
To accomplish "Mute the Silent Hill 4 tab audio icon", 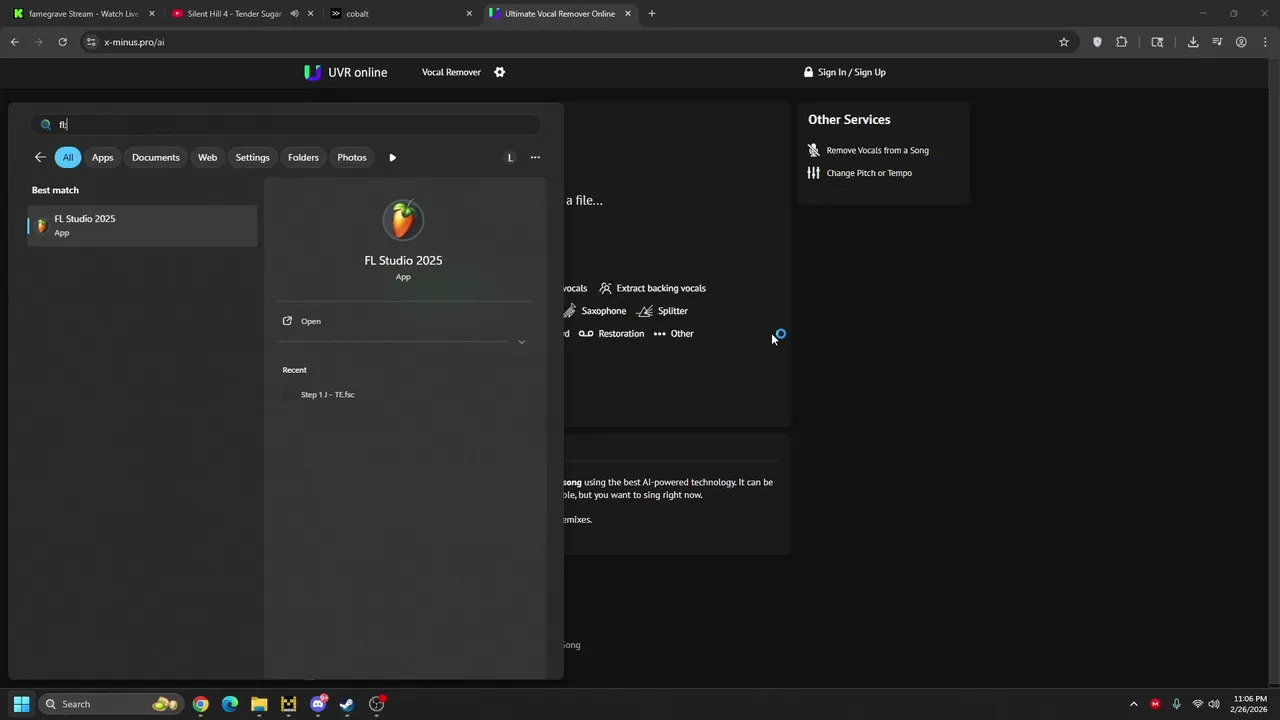I will pyautogui.click(x=294, y=14).
